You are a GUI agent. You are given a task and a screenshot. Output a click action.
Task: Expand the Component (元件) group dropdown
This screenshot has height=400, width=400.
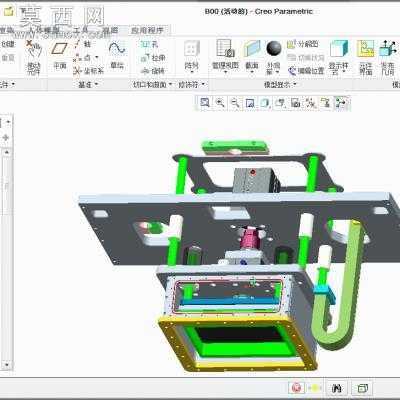[x=7, y=85]
